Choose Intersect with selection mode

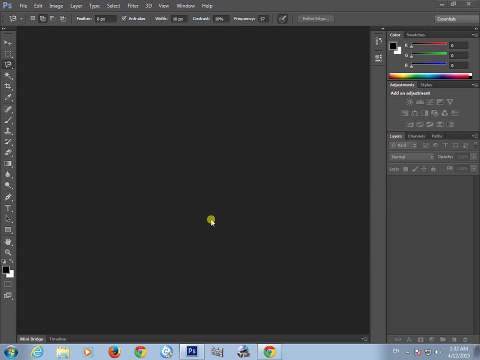click(63, 19)
